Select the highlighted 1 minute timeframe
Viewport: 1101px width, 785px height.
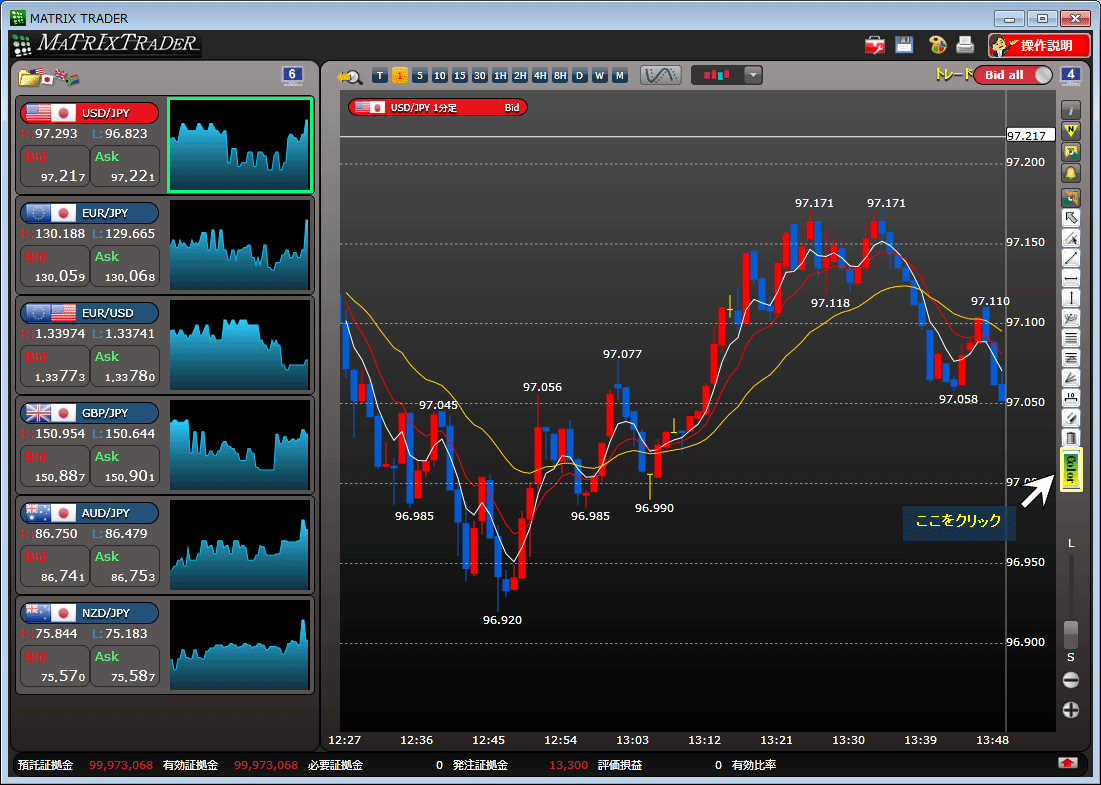[x=400, y=76]
